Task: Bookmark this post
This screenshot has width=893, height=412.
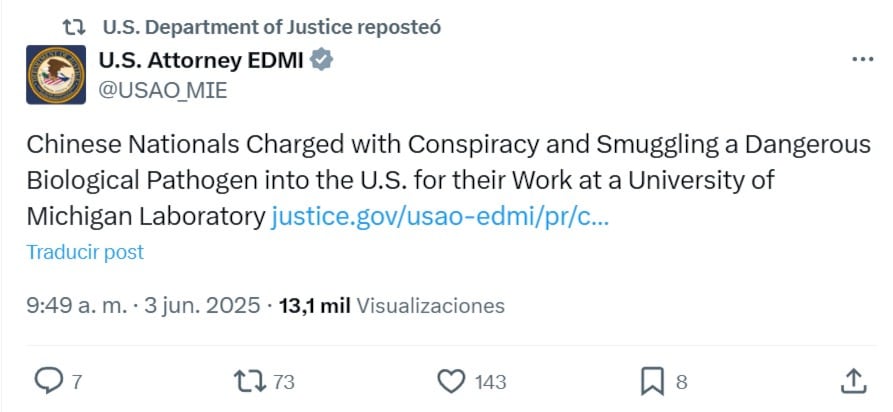Action: (652, 380)
